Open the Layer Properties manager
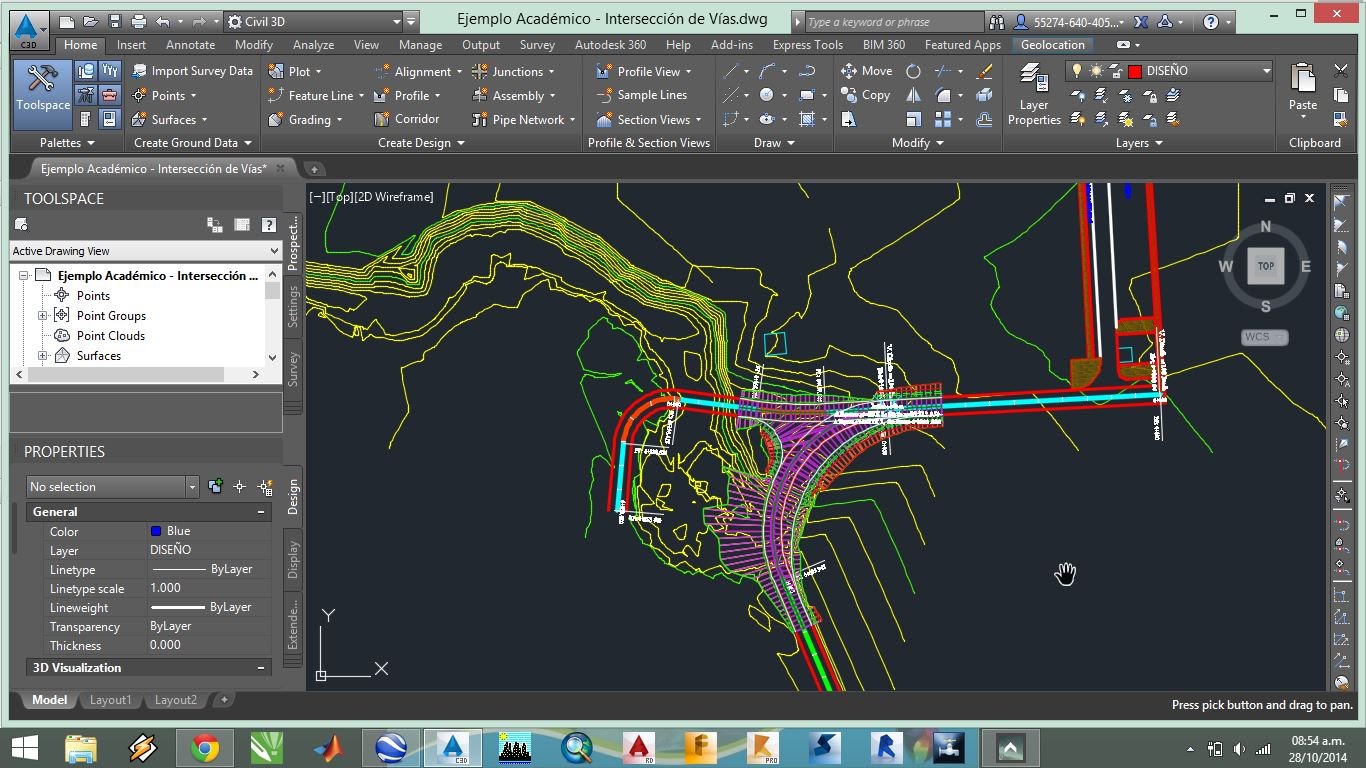Image resolution: width=1366 pixels, height=768 pixels. coord(1034,94)
